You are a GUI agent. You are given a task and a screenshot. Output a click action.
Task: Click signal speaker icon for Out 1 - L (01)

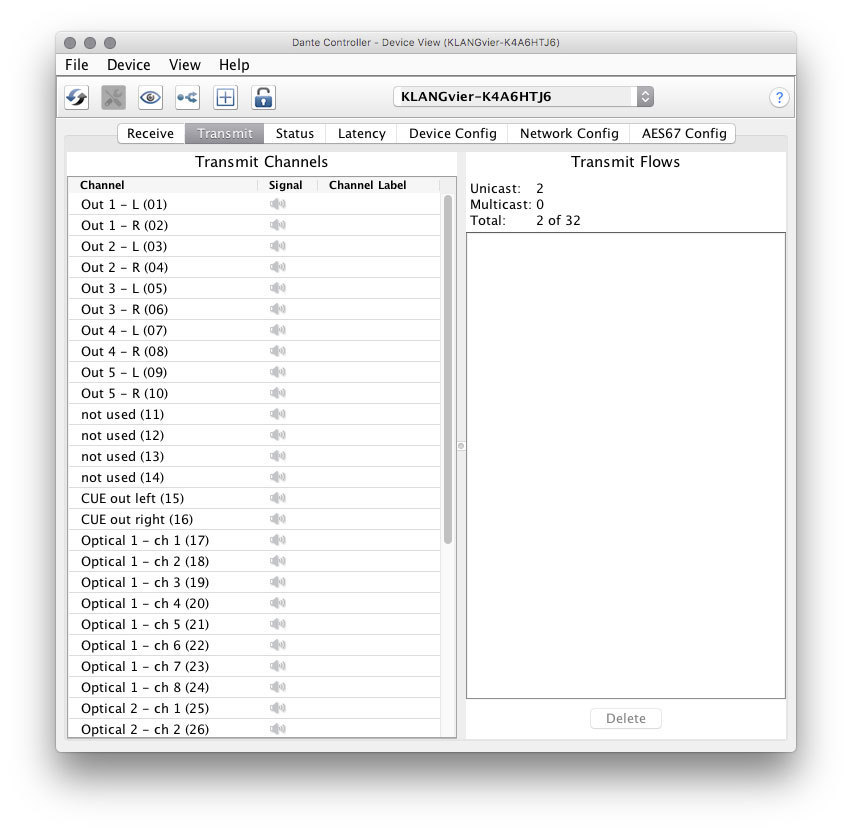[x=278, y=204]
